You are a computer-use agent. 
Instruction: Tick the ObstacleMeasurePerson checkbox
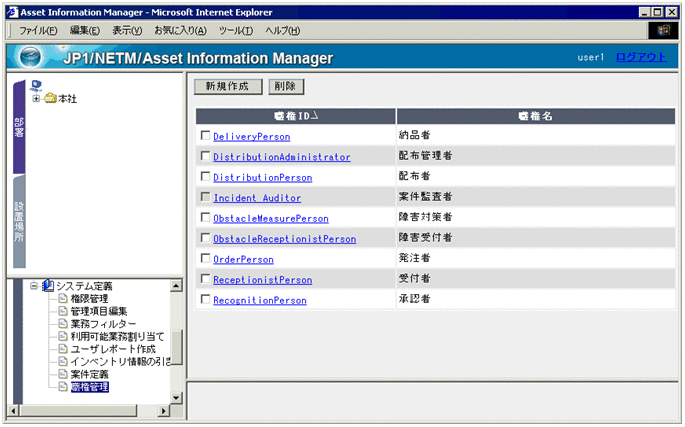(205, 217)
